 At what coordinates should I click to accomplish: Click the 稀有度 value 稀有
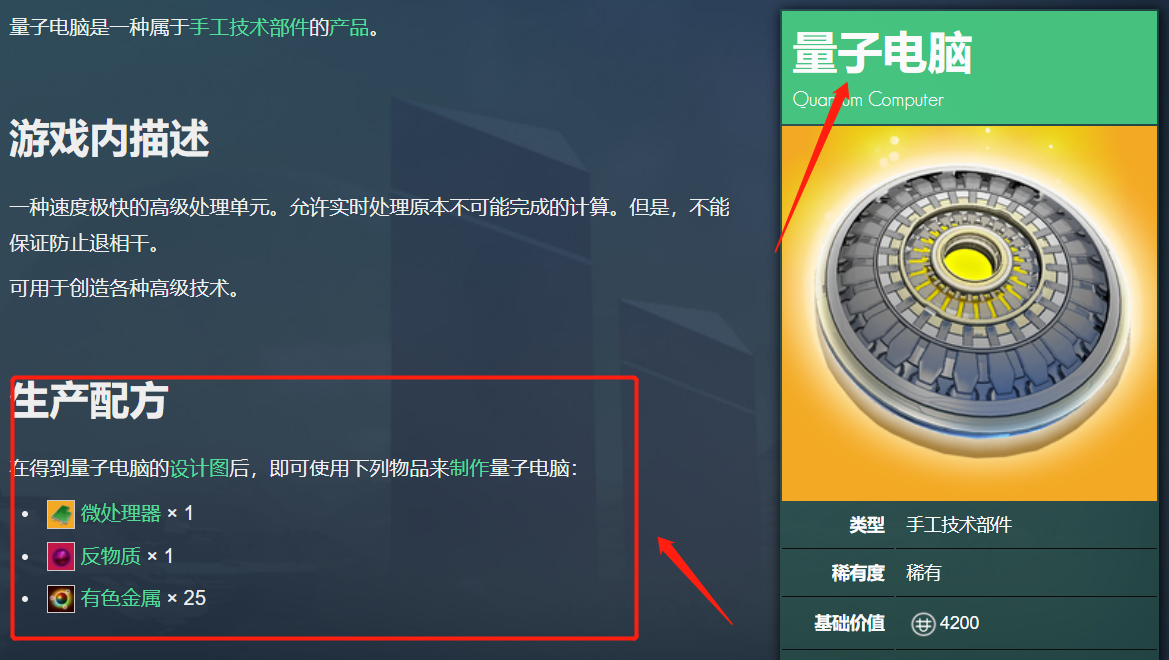tap(924, 573)
